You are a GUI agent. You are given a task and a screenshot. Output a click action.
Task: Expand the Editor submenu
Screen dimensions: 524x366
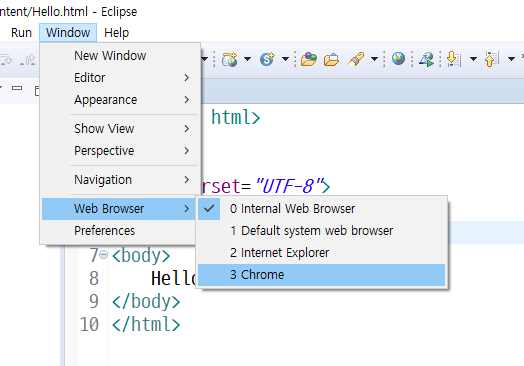(120, 78)
